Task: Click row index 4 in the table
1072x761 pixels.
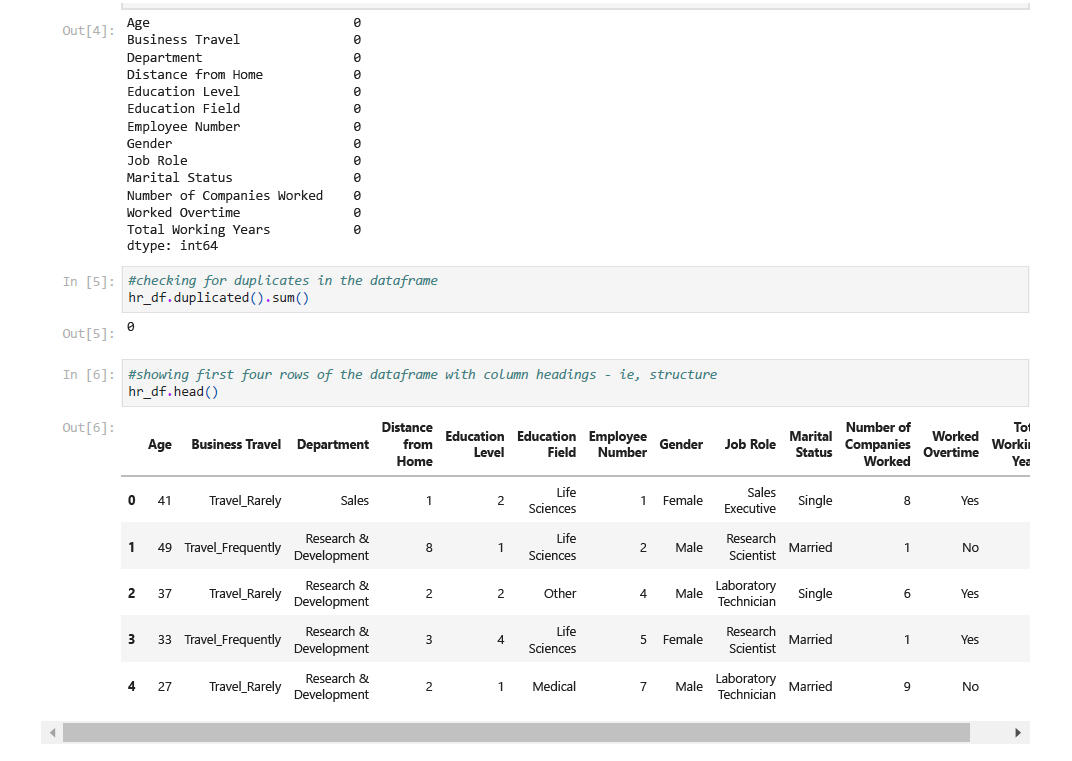Action: pos(131,686)
